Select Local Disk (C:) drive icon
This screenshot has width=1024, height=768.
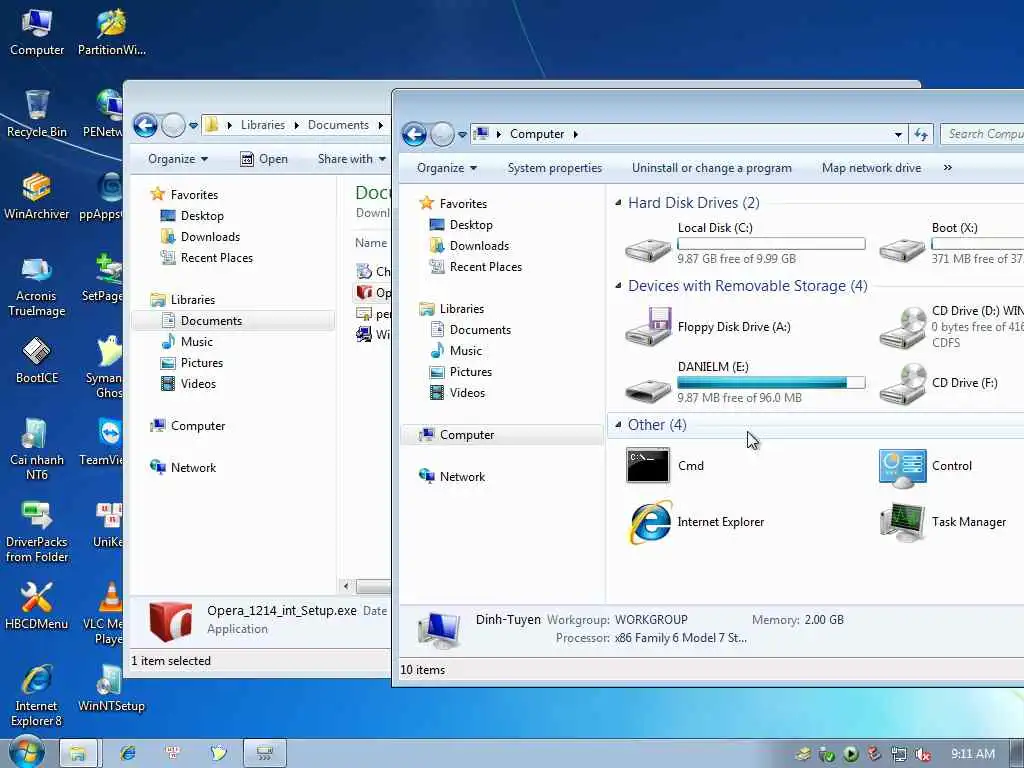click(648, 249)
